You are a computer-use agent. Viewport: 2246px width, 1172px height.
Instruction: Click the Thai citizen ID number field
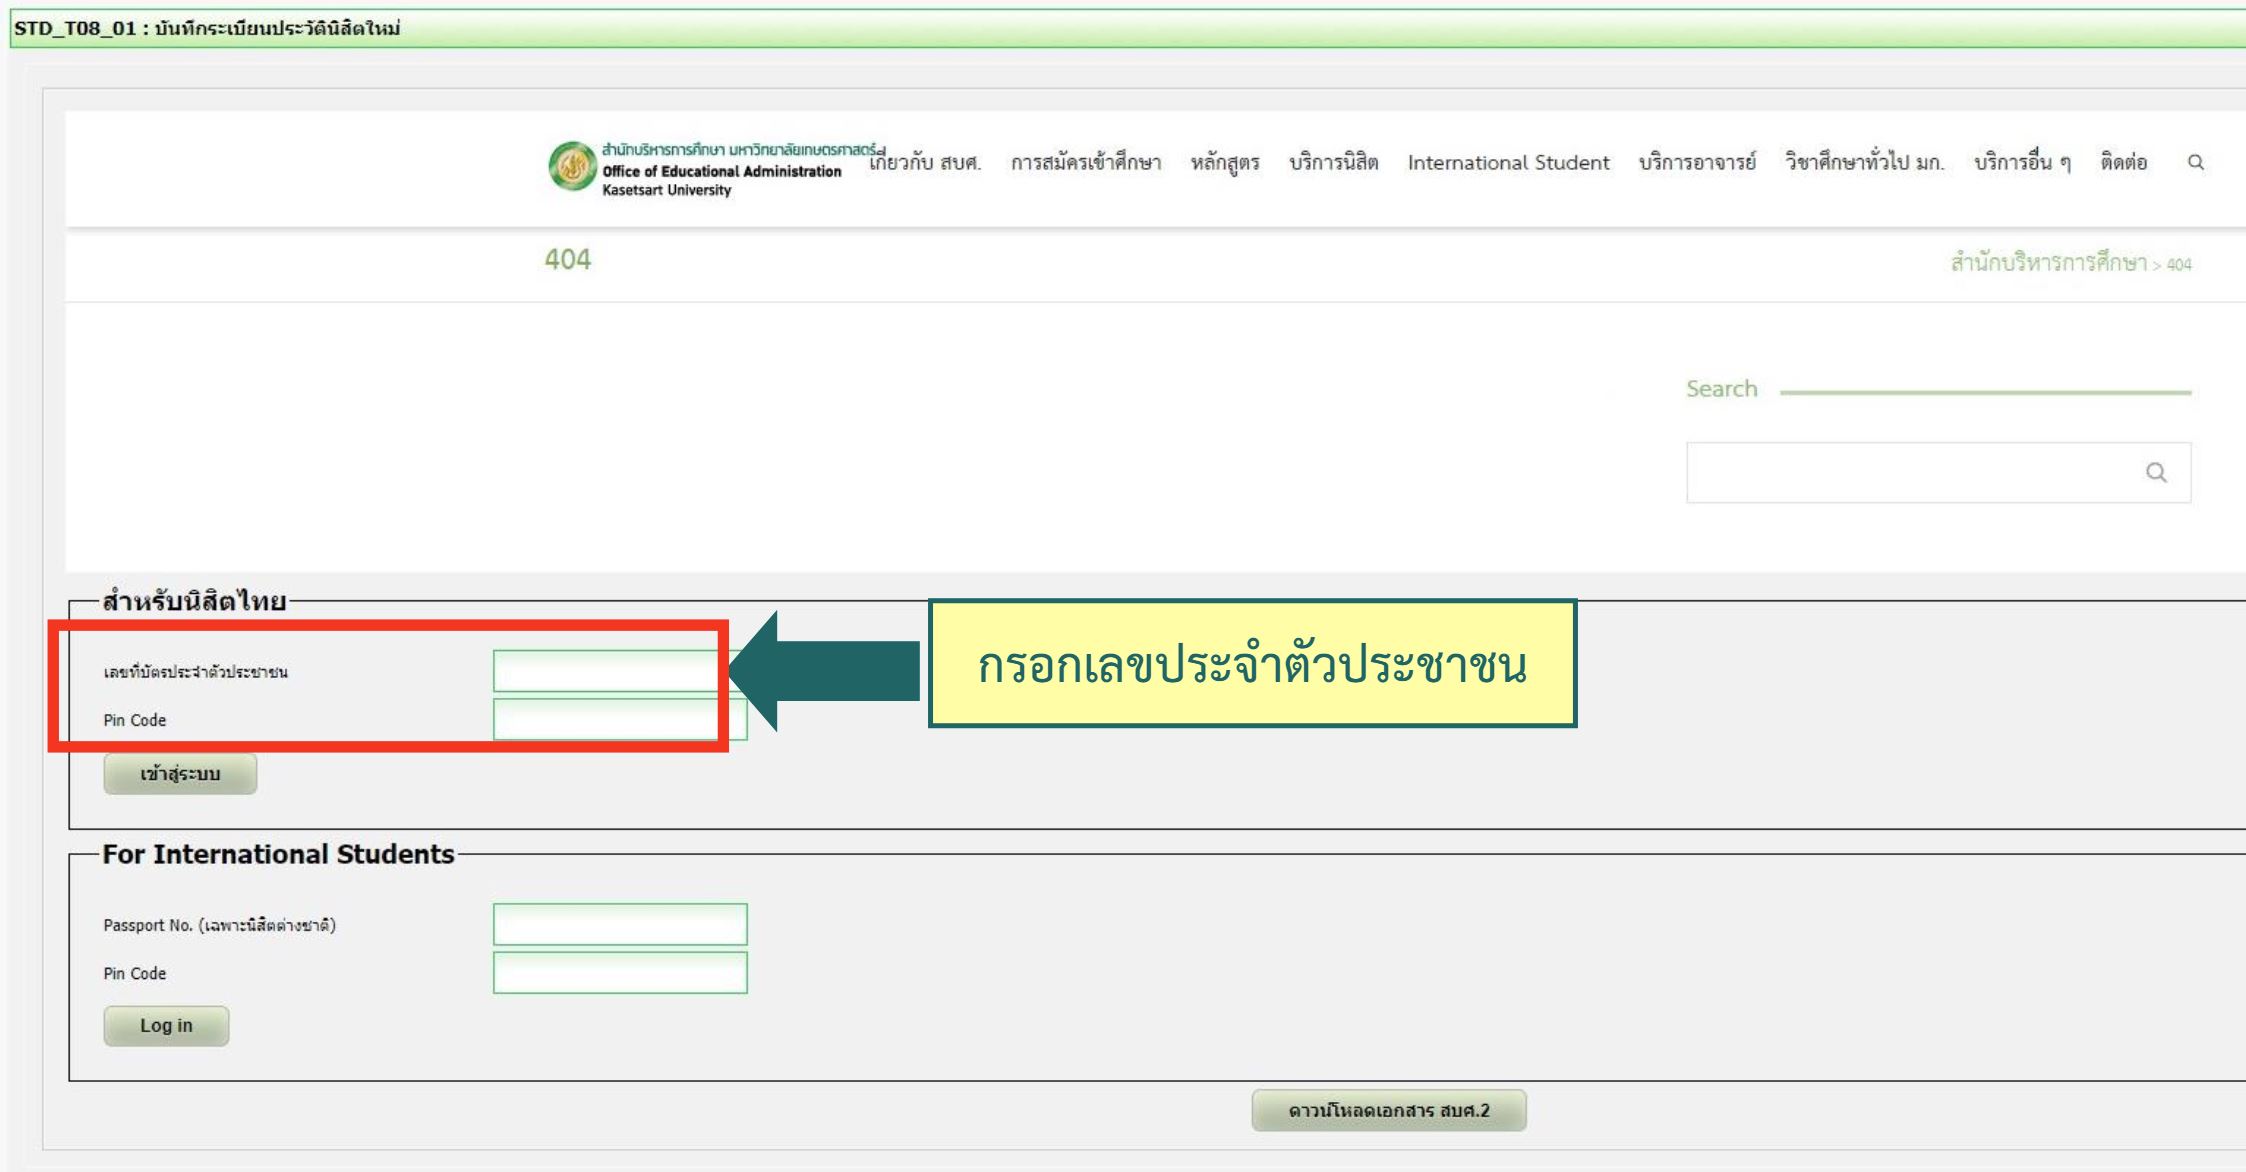pyautogui.click(x=605, y=671)
